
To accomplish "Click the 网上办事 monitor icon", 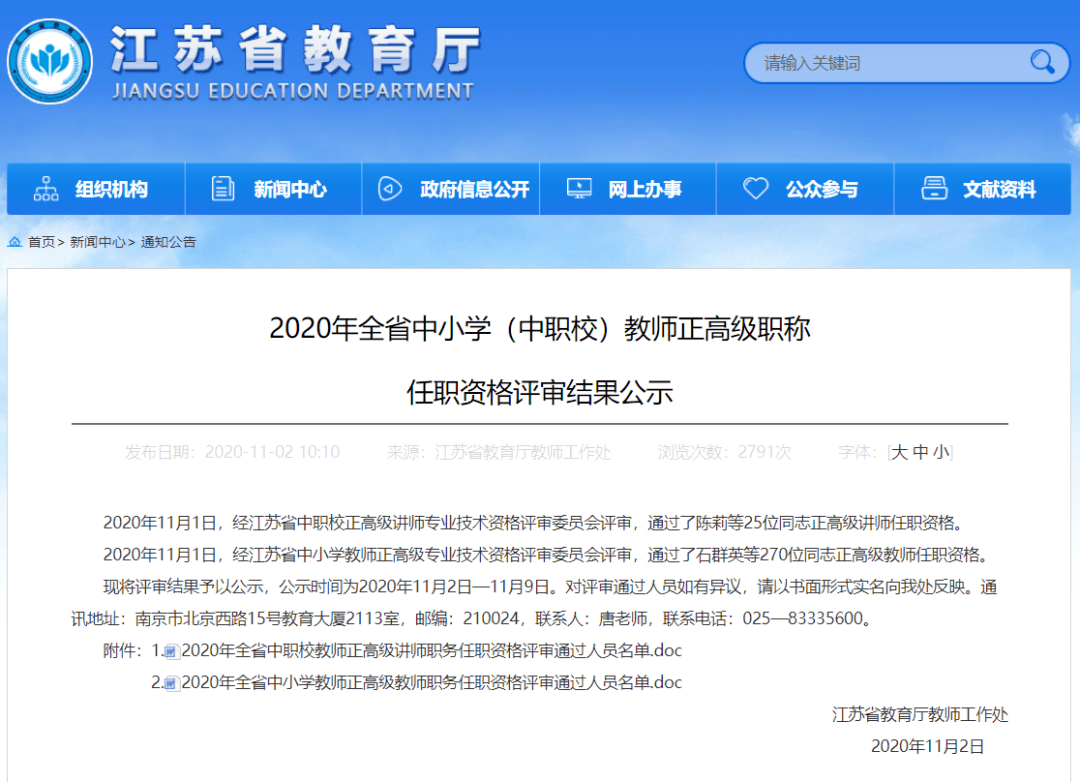I will click(579, 189).
